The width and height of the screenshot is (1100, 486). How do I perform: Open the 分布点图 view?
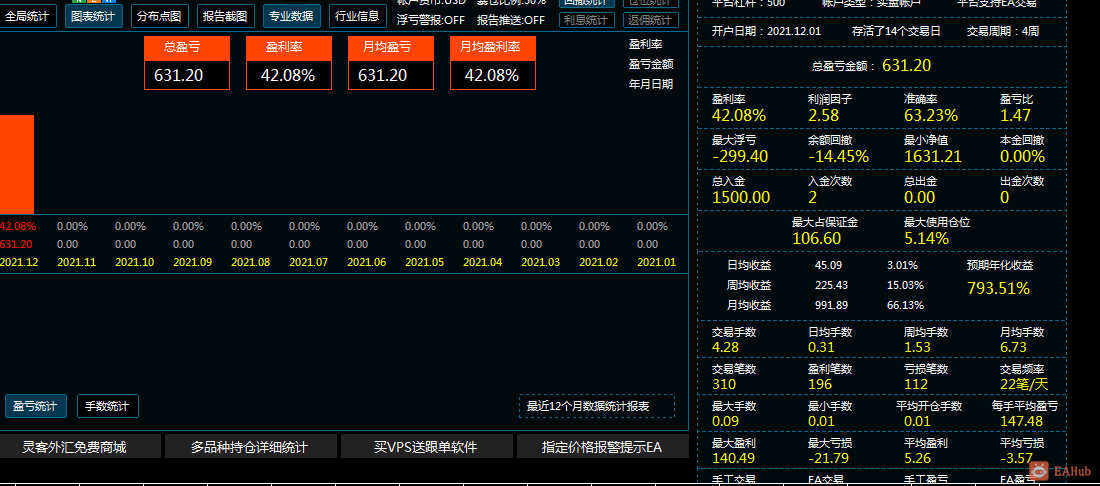click(159, 15)
